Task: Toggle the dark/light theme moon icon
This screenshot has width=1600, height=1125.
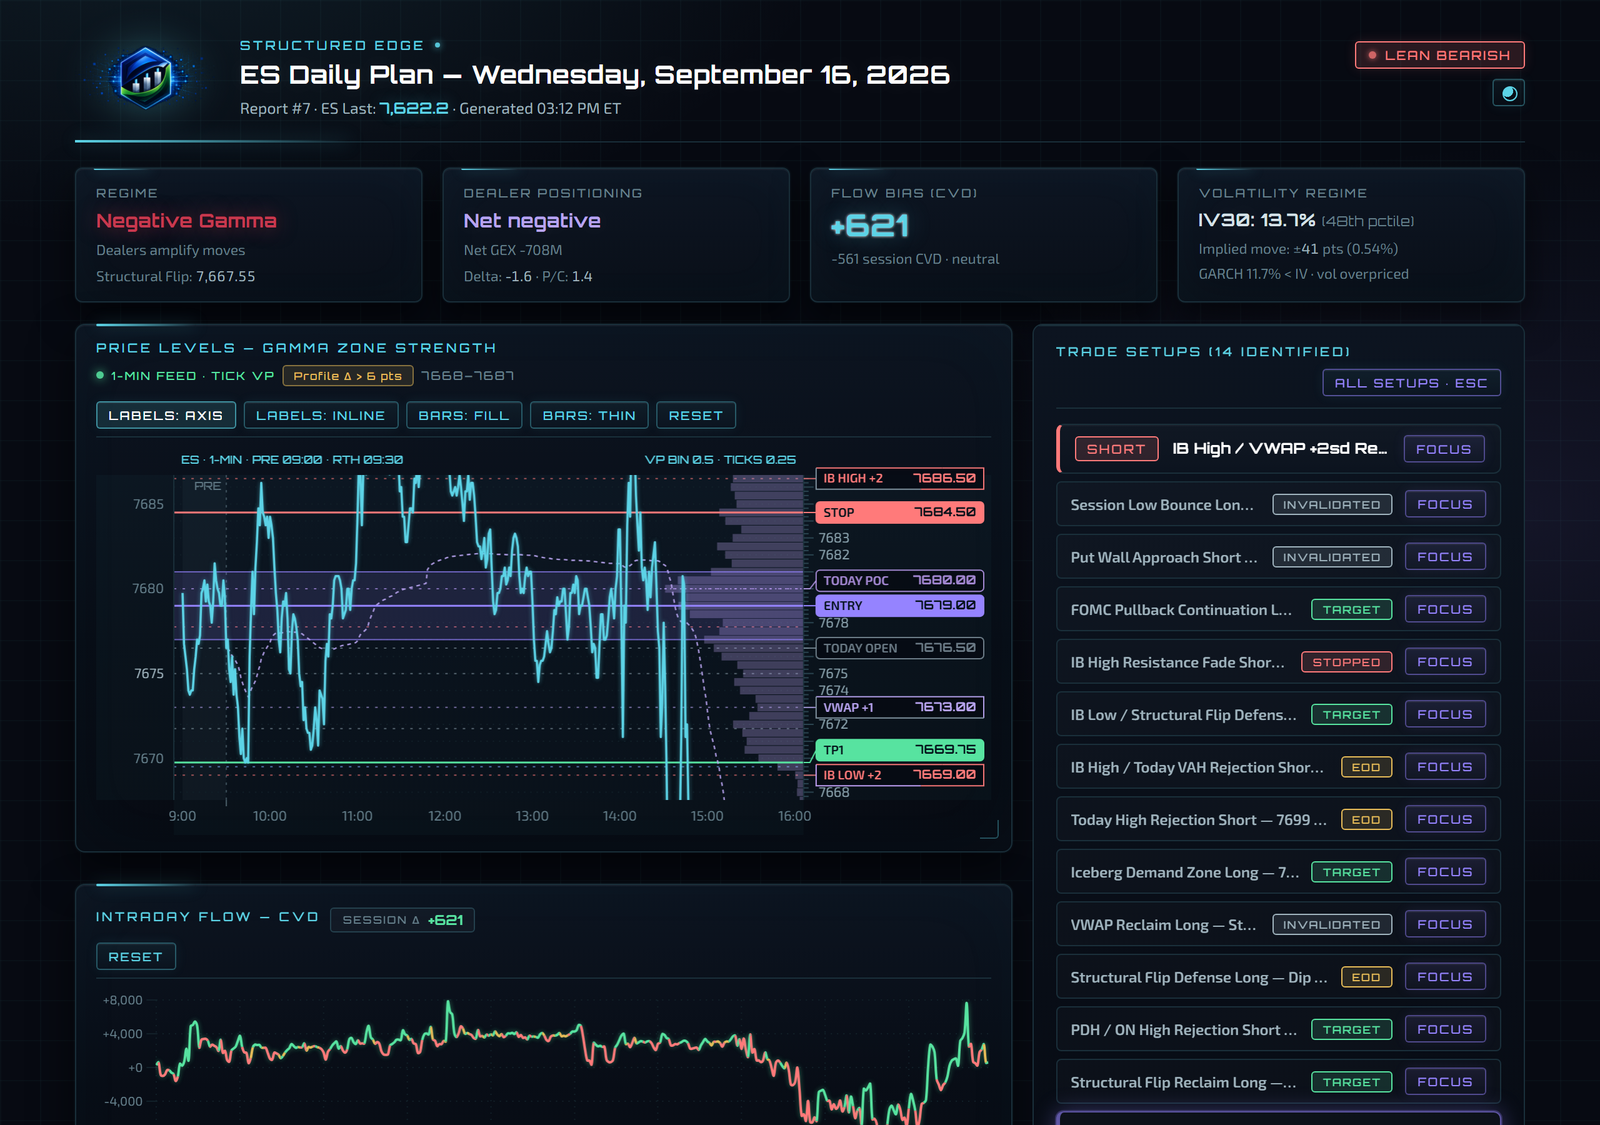Action: pos(1508,93)
